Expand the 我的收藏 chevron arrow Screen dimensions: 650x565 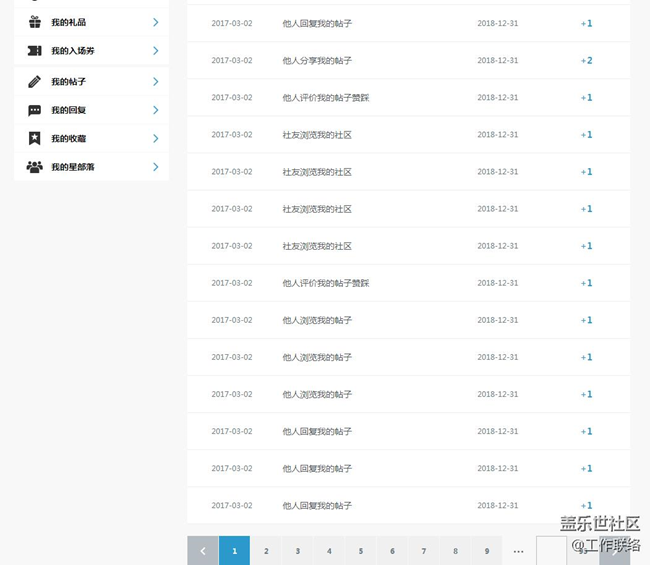[155, 138]
